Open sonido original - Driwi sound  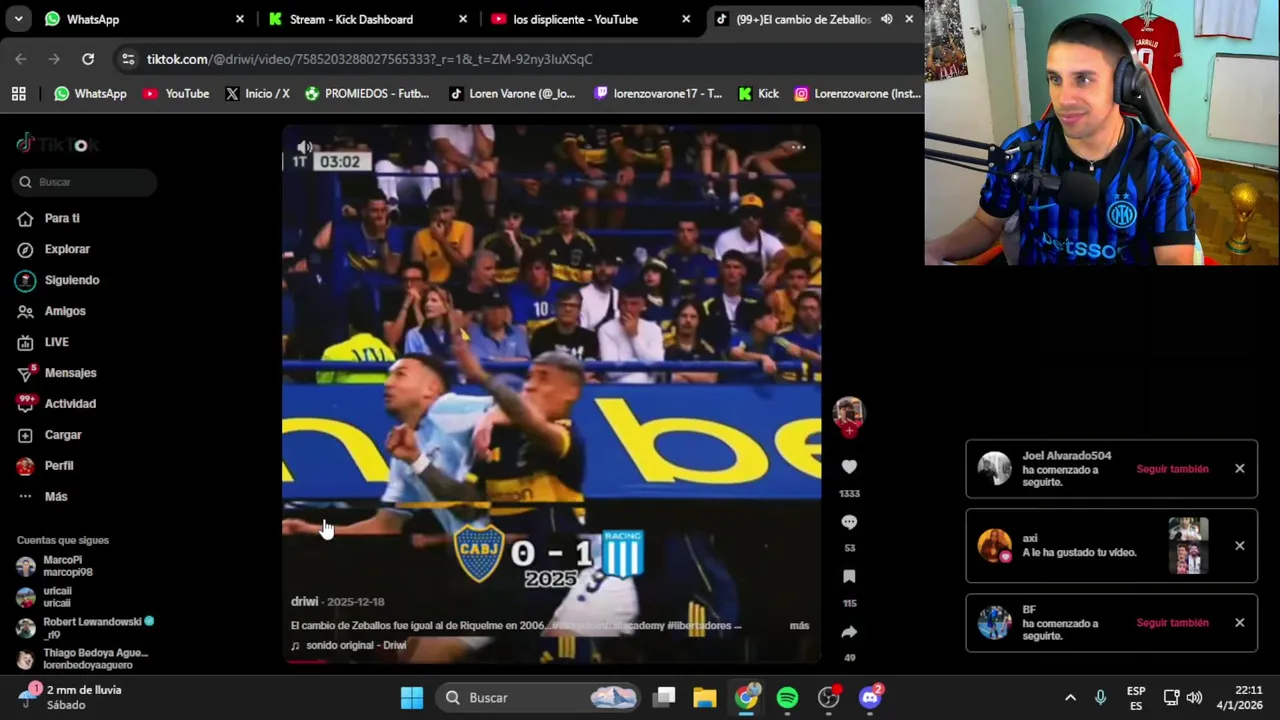355,646
